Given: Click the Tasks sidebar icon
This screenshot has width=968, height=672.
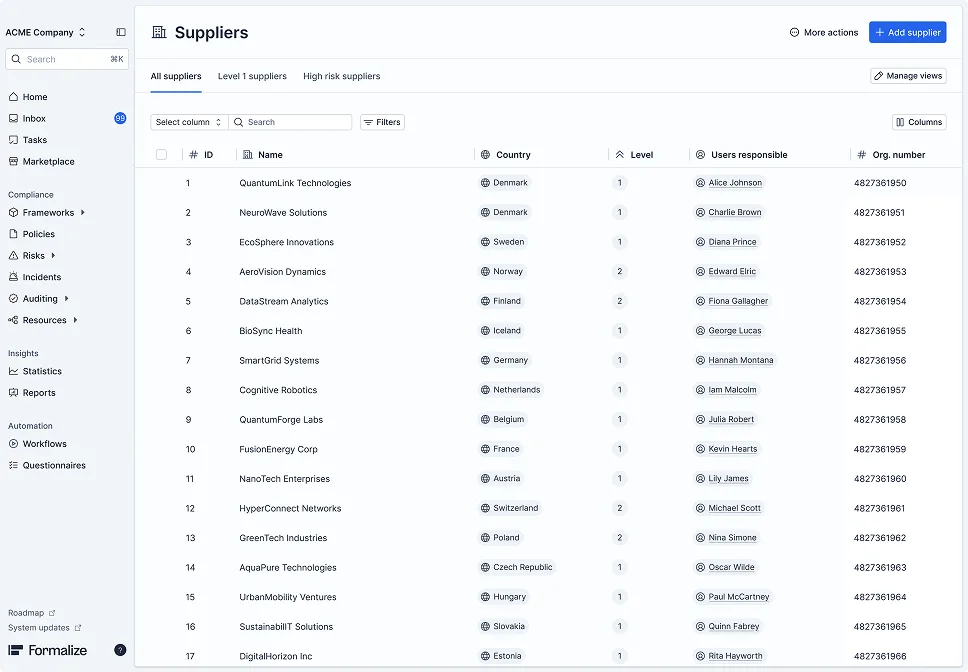Looking at the screenshot, I should [14, 140].
